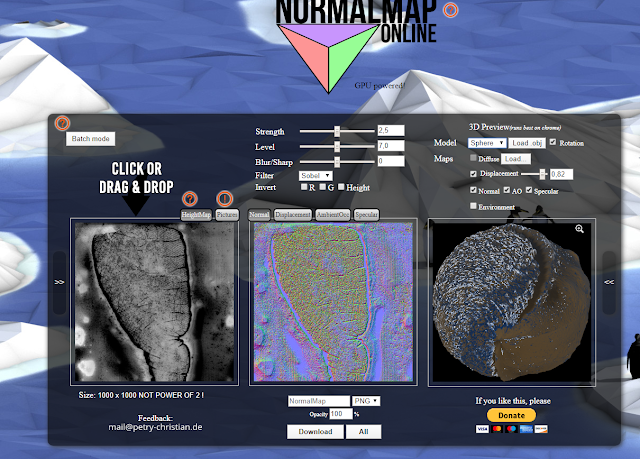Screen dimensions: 640x459
Task: Collapse right panel with << arrow
Action: pyautogui.click(x=609, y=282)
